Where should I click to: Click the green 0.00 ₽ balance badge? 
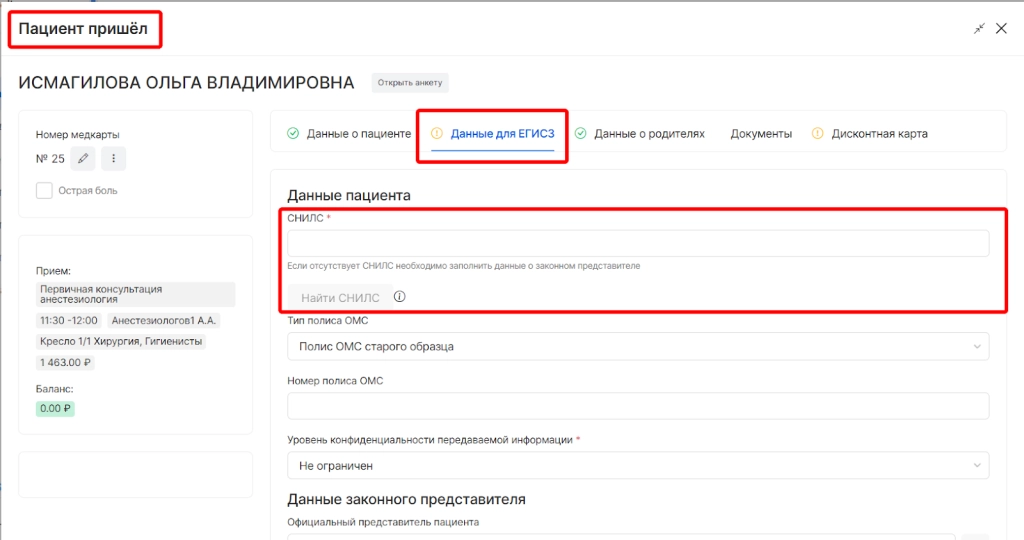pos(57,408)
